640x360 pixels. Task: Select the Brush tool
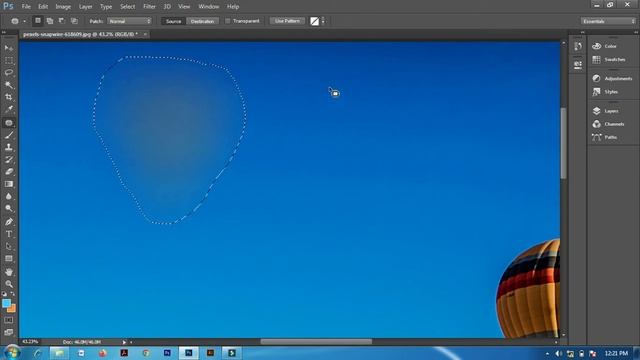point(9,135)
